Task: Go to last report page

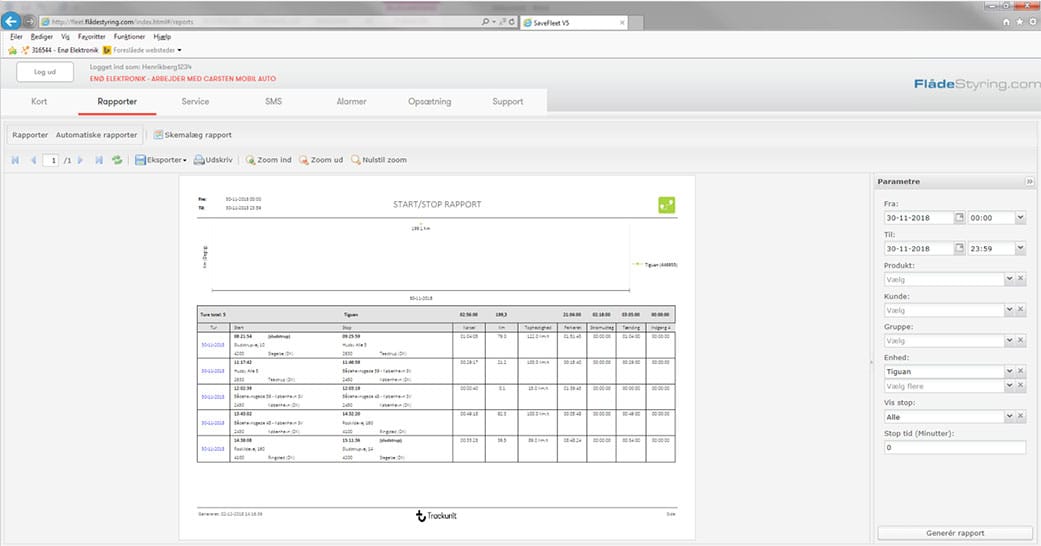Action: 99,160
